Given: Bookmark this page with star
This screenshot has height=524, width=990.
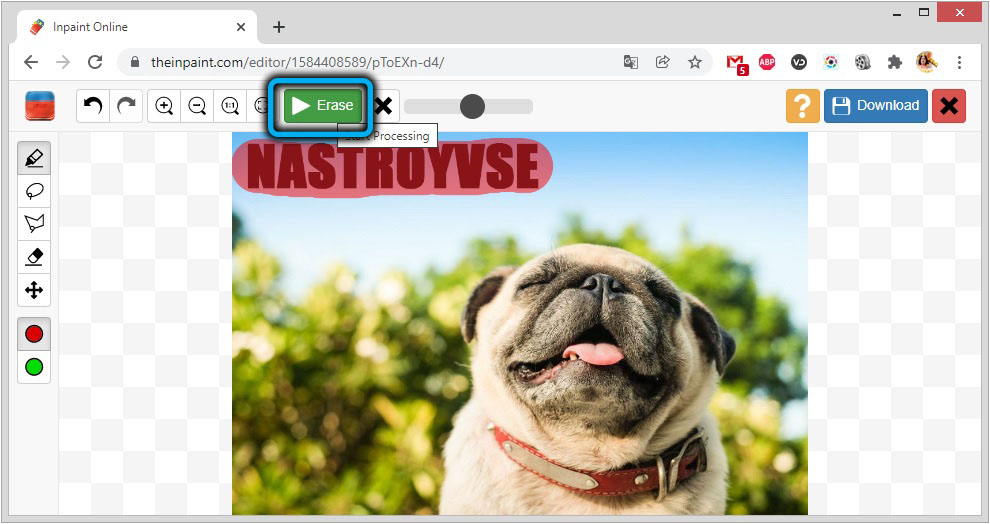Looking at the screenshot, I should coord(695,62).
